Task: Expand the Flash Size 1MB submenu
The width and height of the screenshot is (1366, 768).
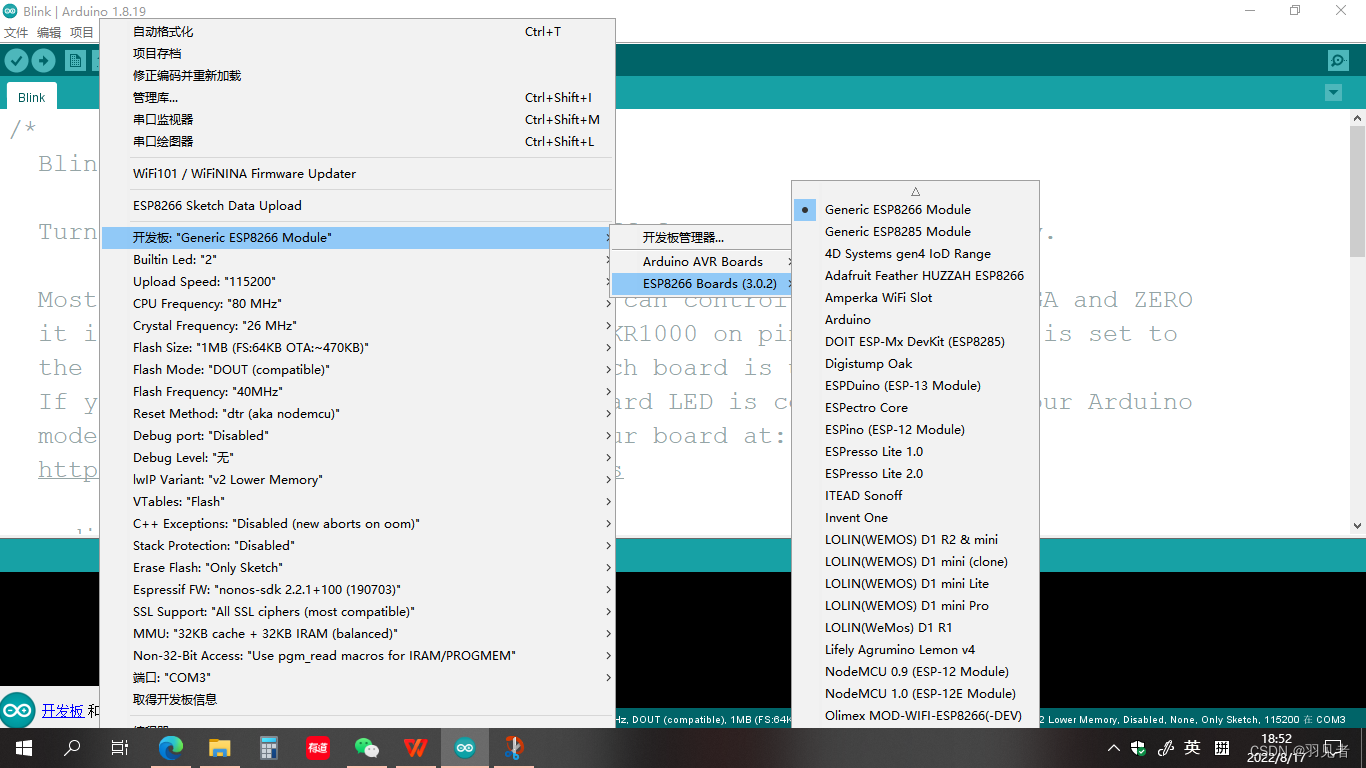Action: click(x=358, y=348)
